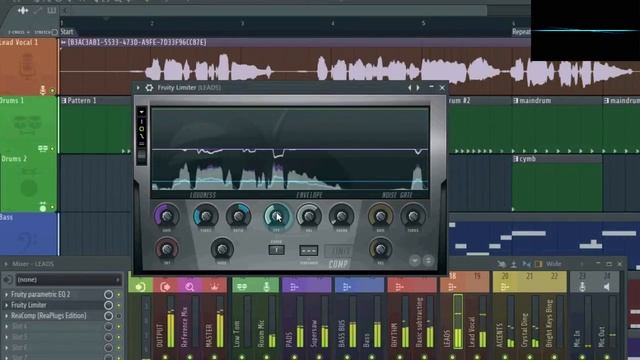Select the Fruity parametric EQ 2 slot
Image resolution: width=640 pixels, height=360 pixels.
(x=41, y=294)
